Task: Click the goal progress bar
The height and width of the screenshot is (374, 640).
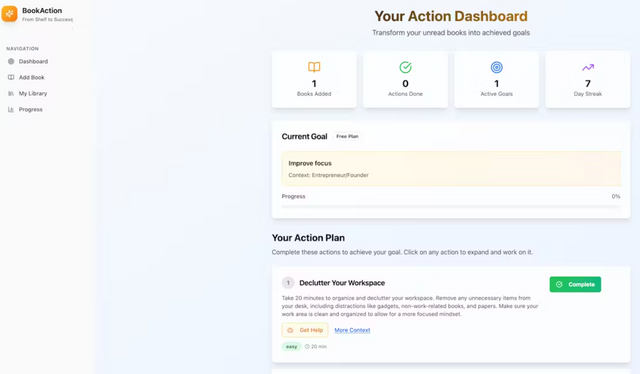Action: 451,207
